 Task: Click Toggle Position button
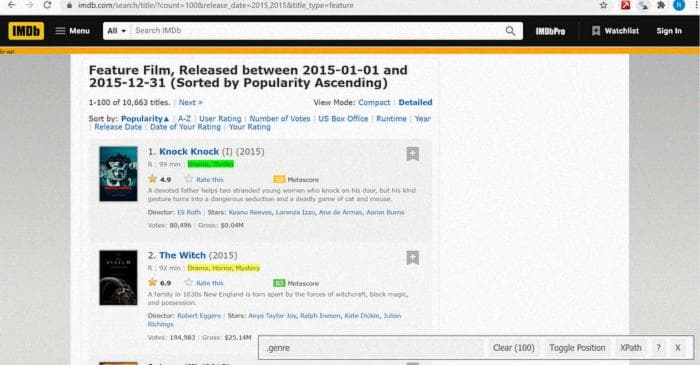[x=577, y=348]
